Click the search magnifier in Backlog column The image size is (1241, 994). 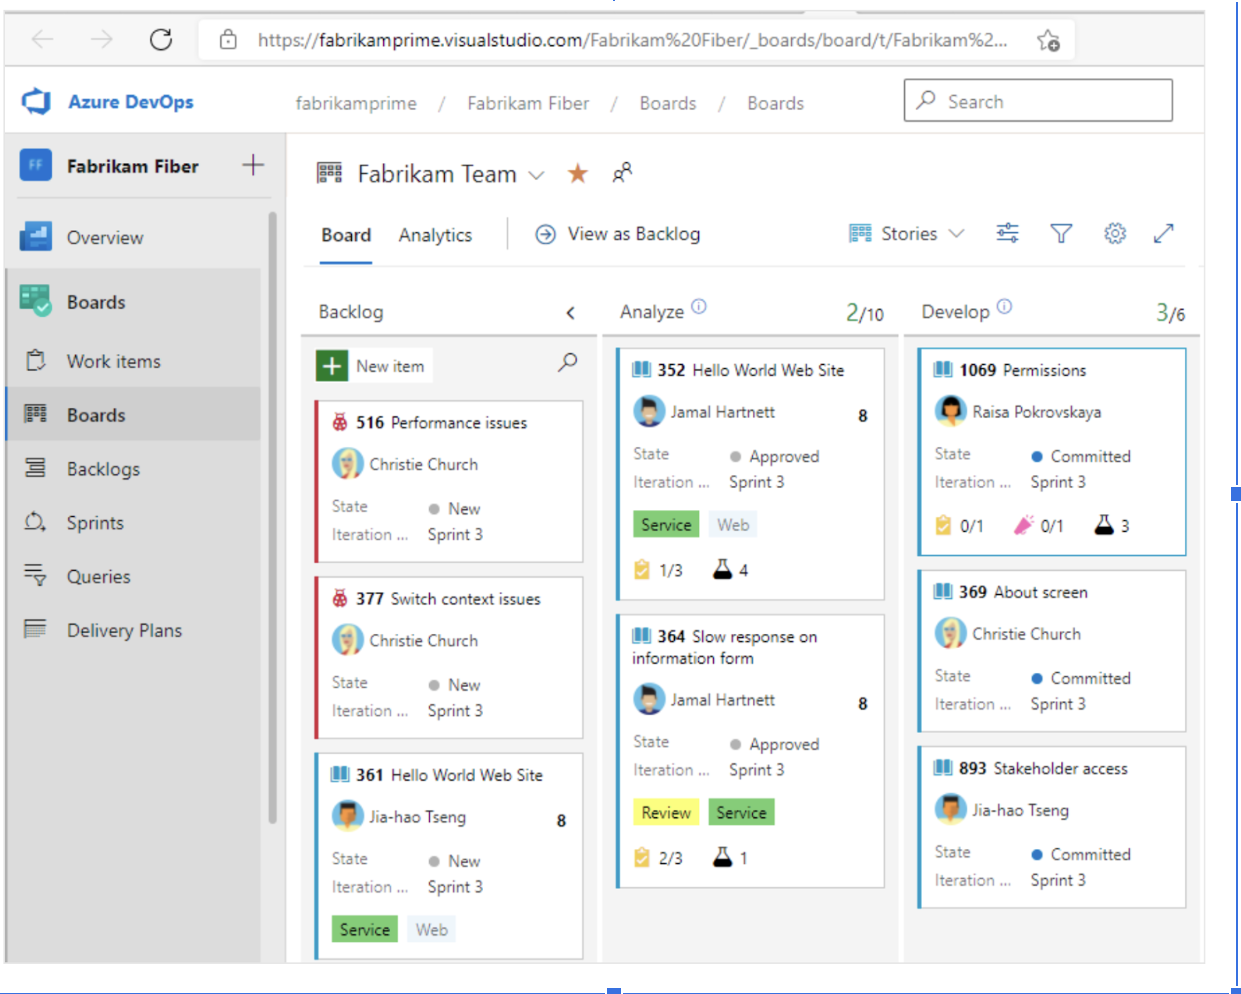(567, 362)
